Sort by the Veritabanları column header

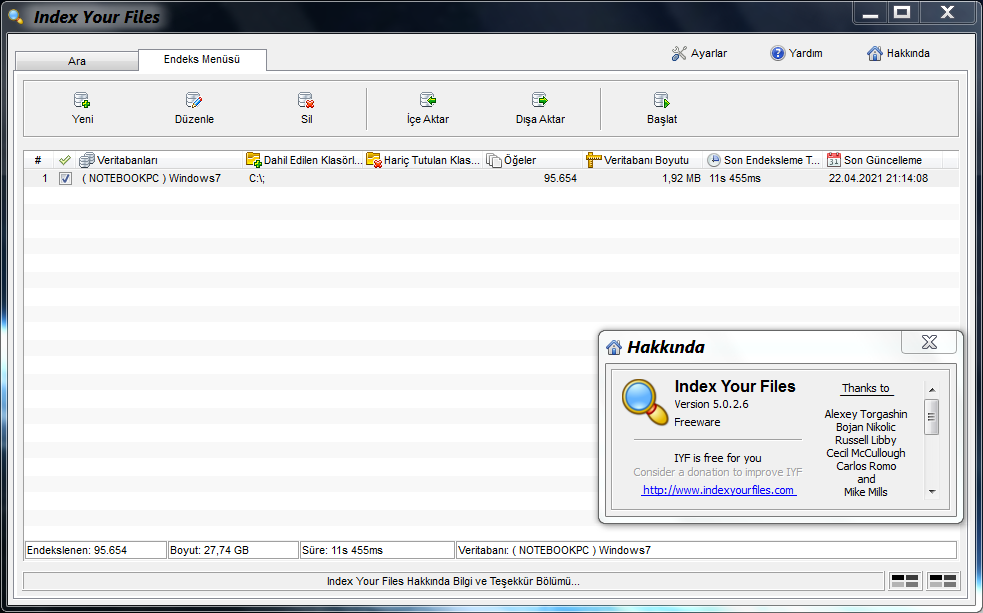(159, 160)
